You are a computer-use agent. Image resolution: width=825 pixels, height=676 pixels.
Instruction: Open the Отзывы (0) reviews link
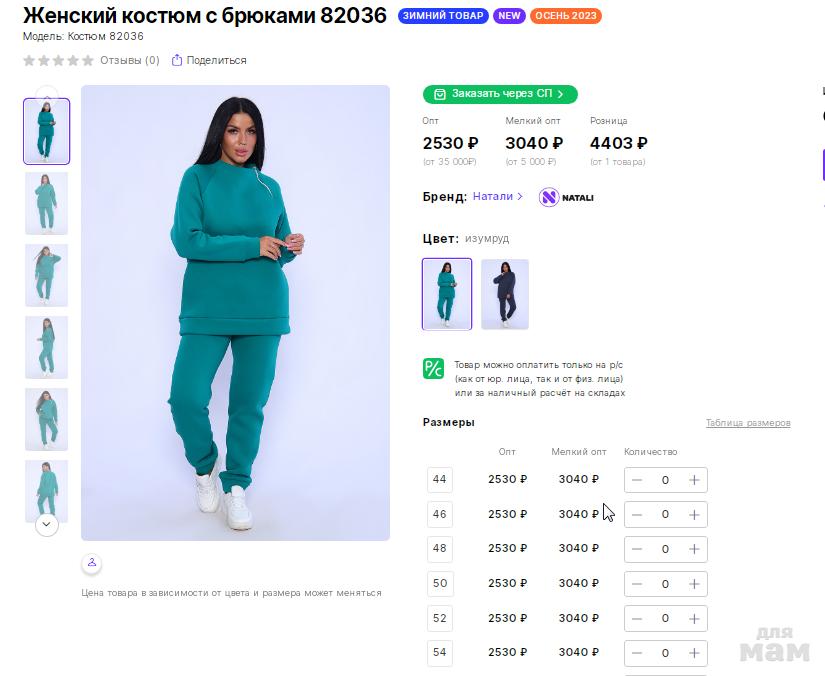pyautogui.click(x=129, y=60)
